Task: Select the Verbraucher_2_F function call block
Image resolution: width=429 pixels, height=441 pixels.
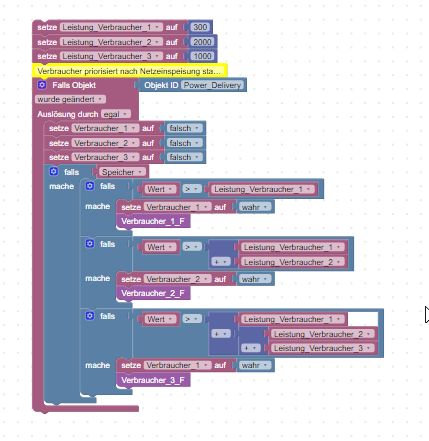Action: (x=153, y=293)
